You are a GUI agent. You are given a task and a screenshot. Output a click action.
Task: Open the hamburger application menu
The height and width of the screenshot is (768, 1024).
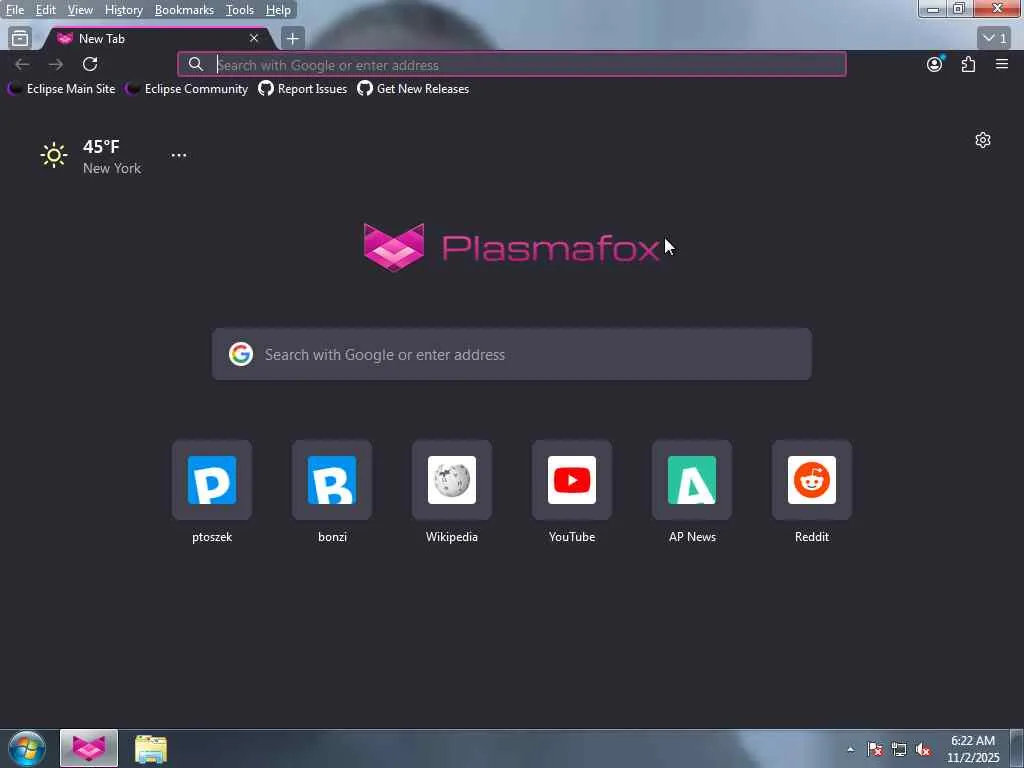click(1002, 64)
